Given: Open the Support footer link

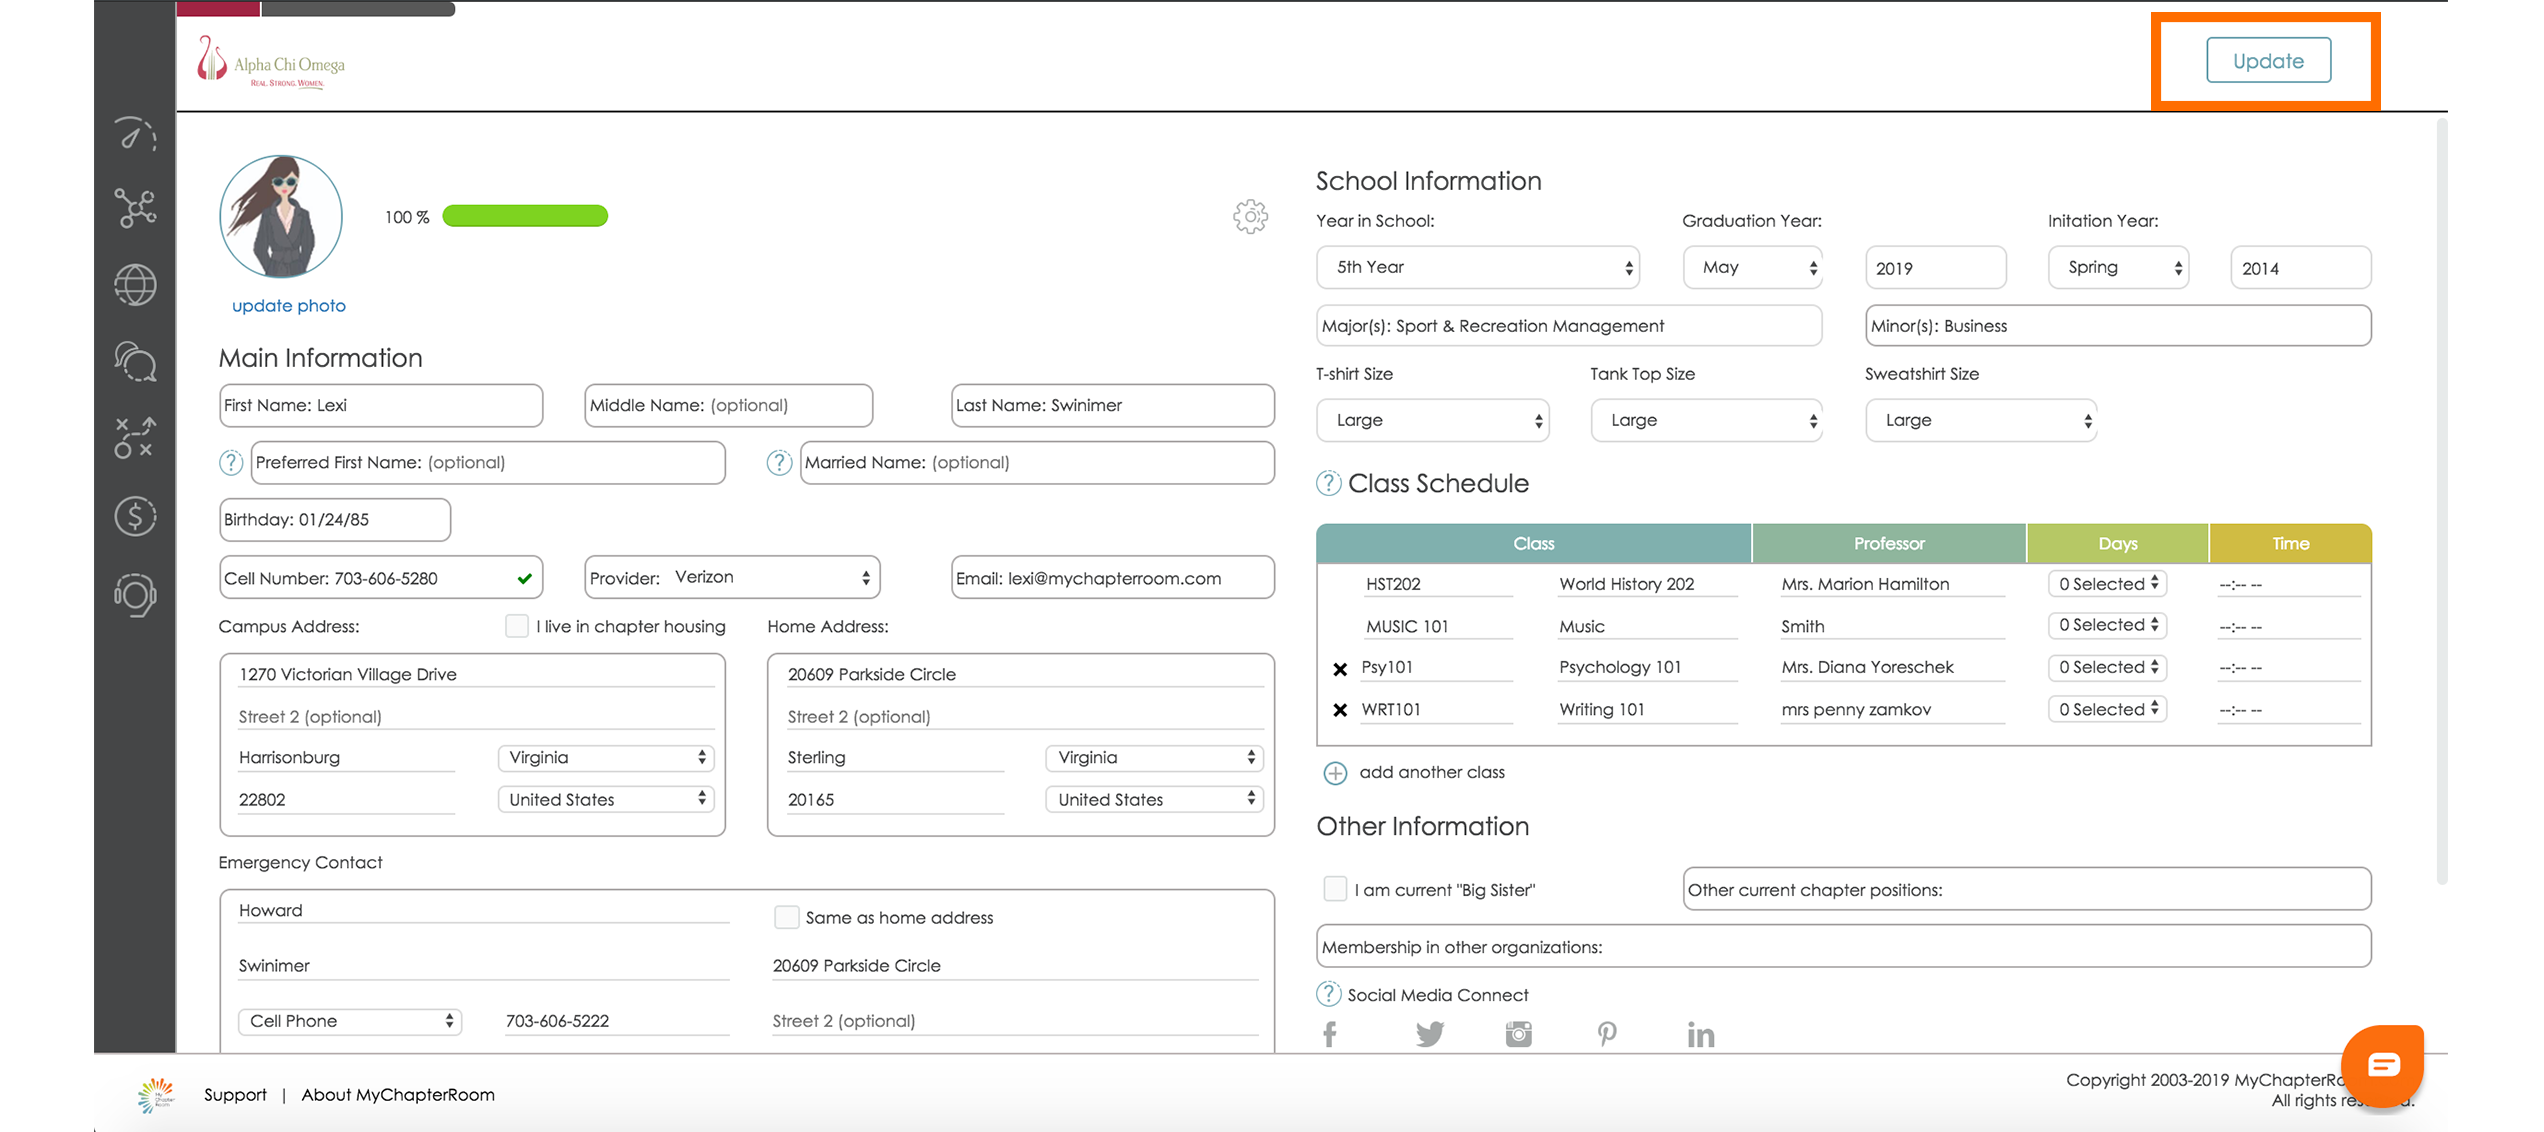Looking at the screenshot, I should (235, 1094).
